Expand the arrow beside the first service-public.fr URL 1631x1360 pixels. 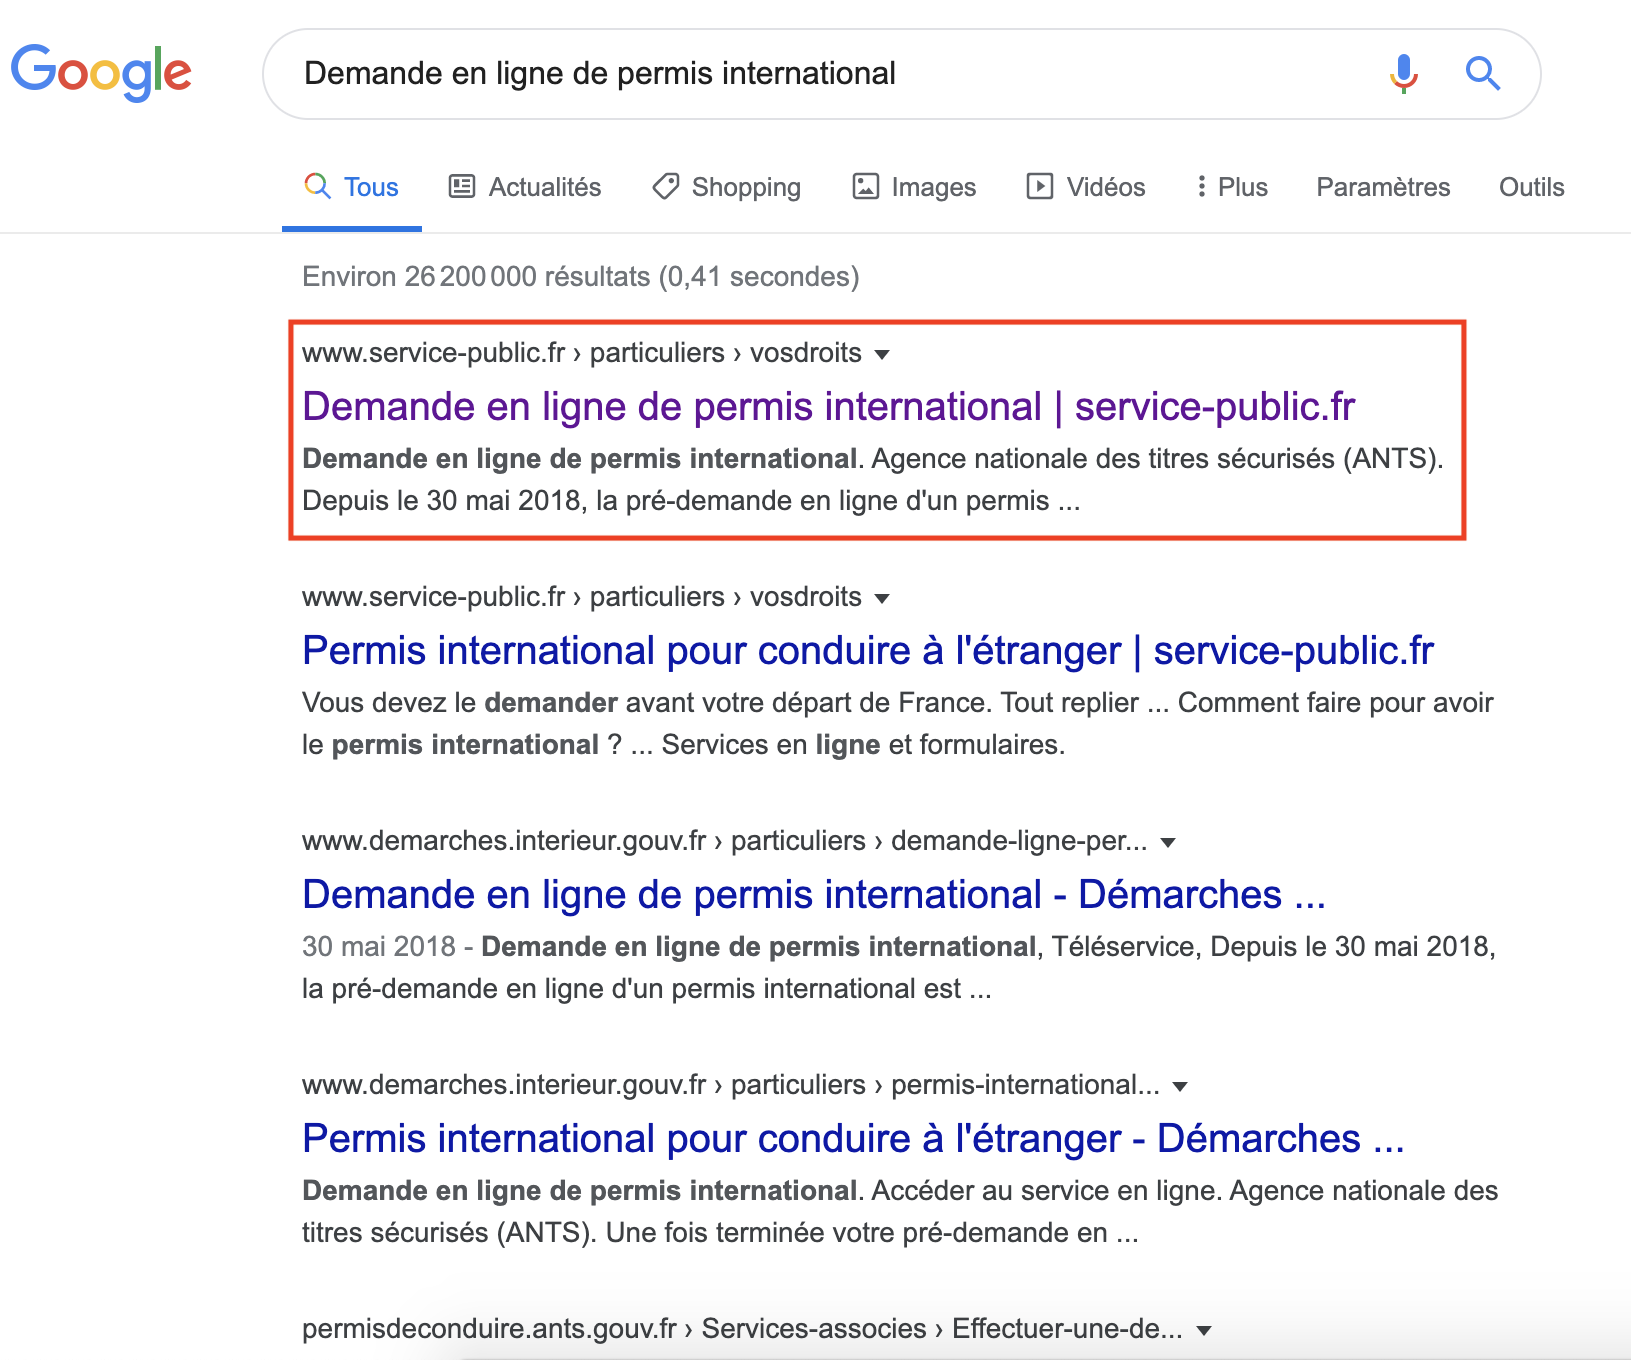(x=882, y=354)
